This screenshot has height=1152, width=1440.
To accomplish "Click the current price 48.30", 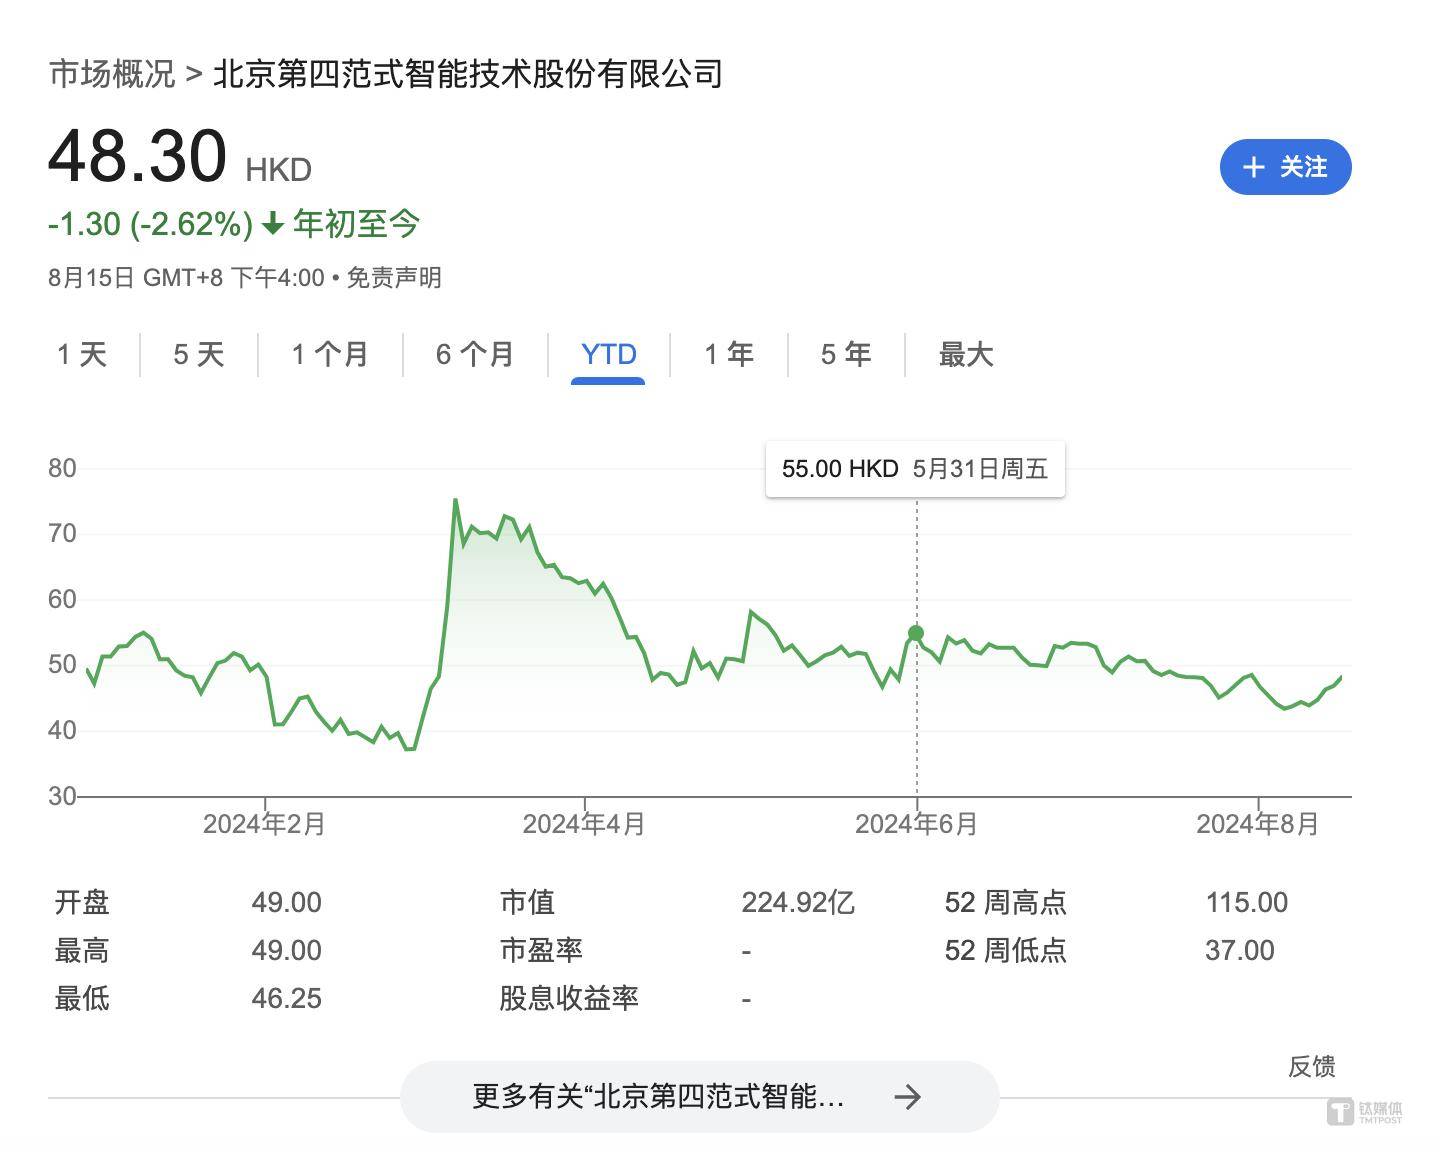I will [x=138, y=157].
